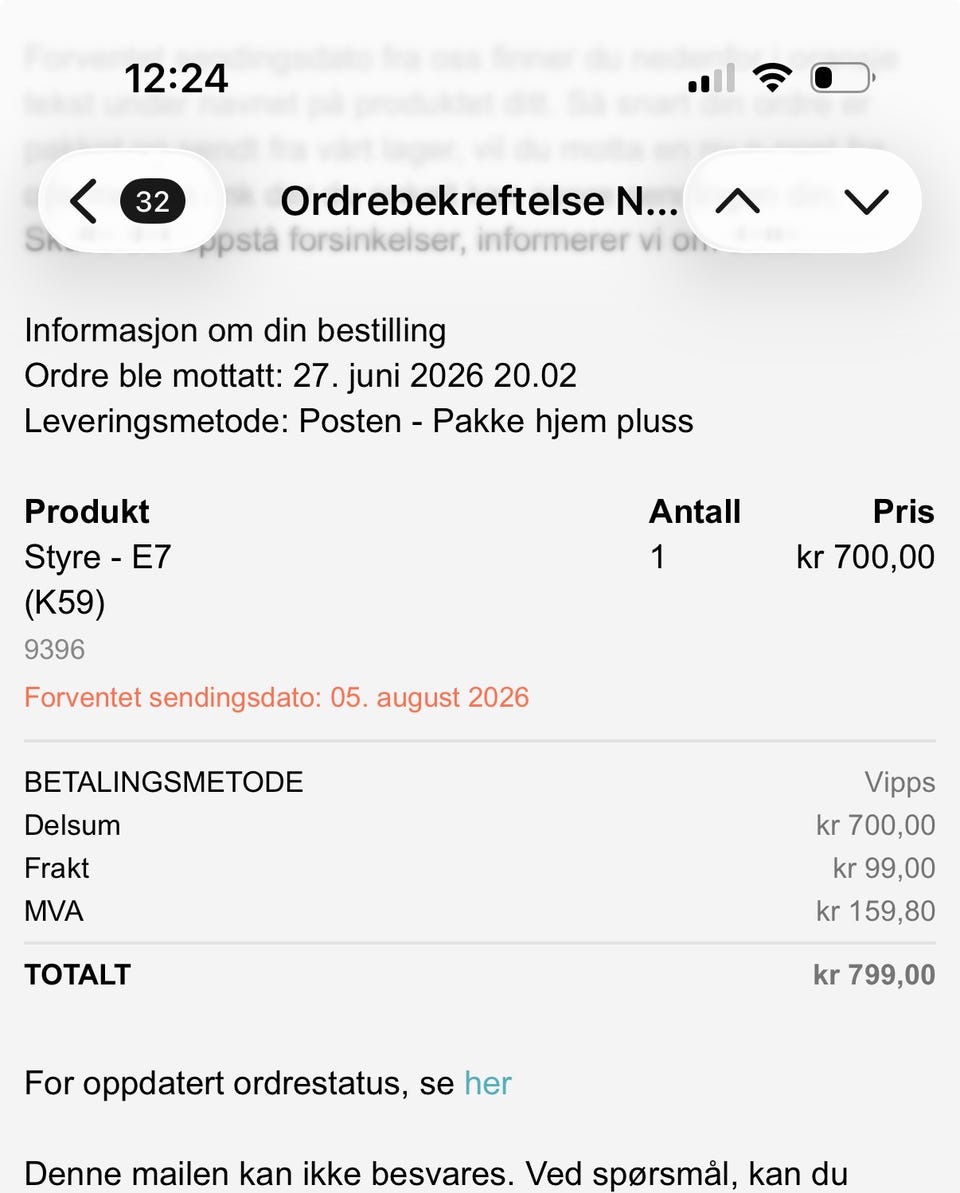Tap the Styre - E7 product name
This screenshot has height=1193, width=960.
97,558
